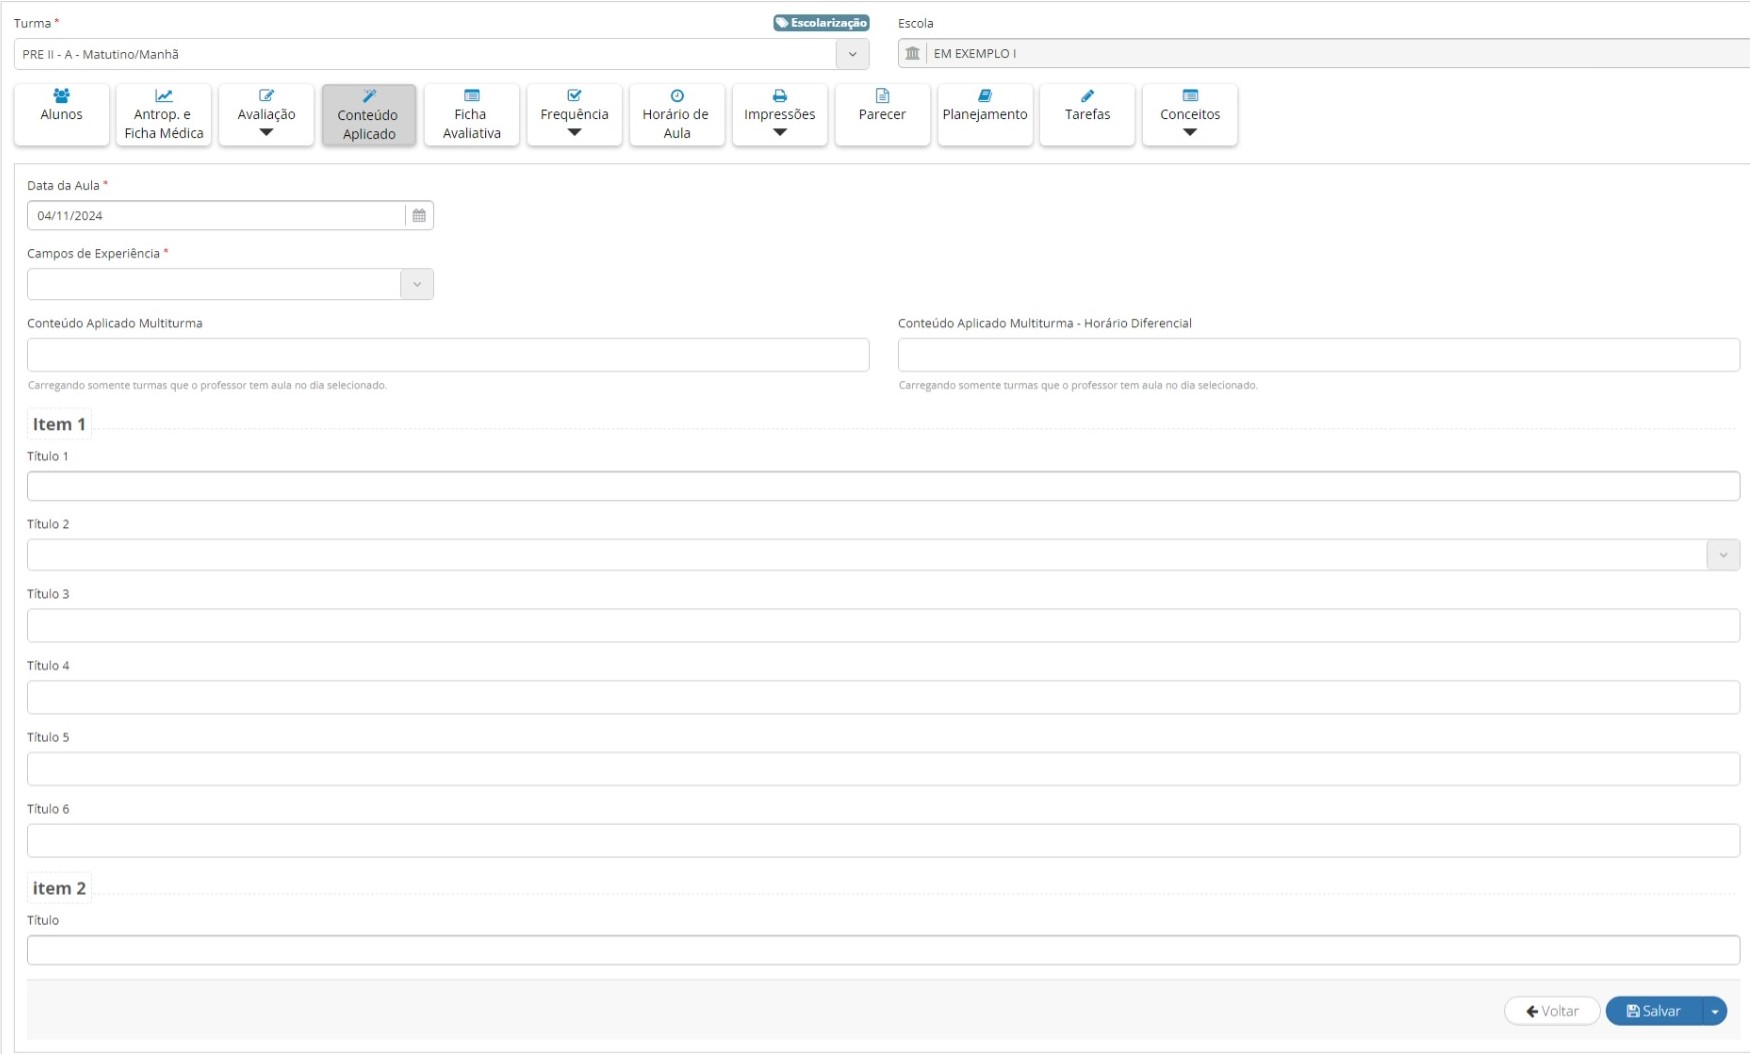Open Antrop. e Ficha Médica tab
The height and width of the screenshot is (1054, 1750).
pyautogui.click(x=164, y=115)
